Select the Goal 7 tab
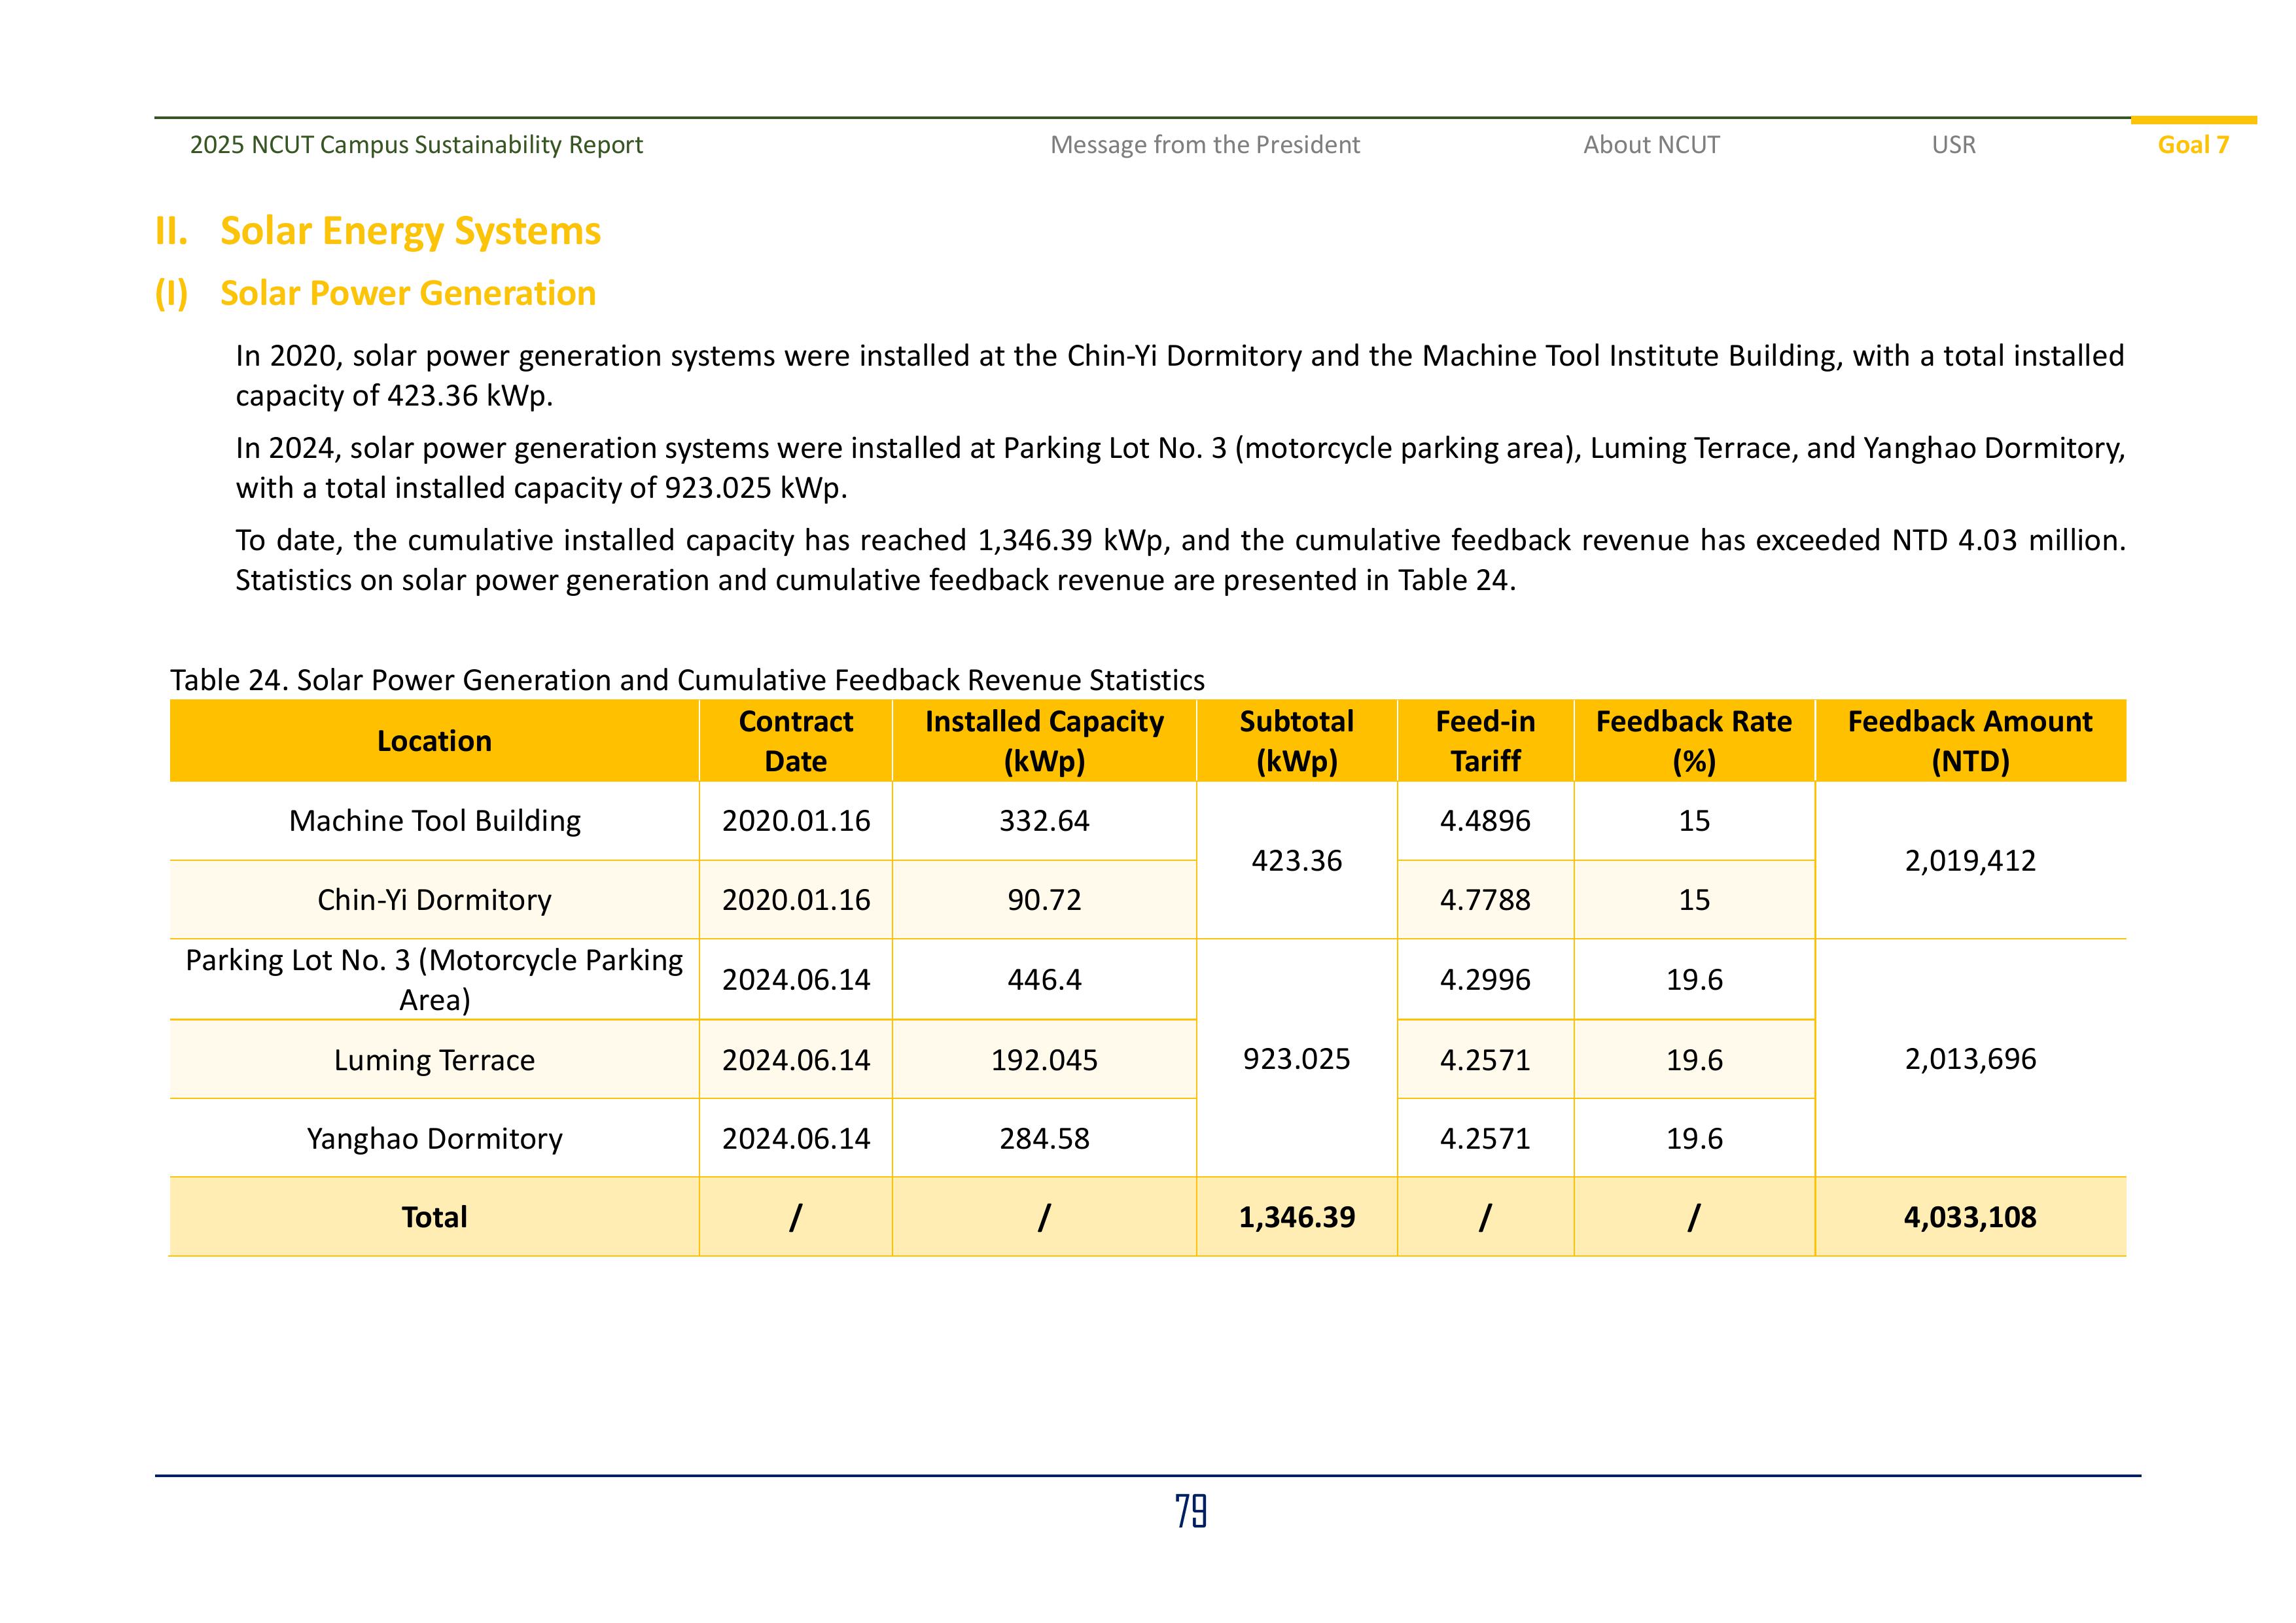Viewport: 2296px width, 1623px height. [x=2192, y=145]
